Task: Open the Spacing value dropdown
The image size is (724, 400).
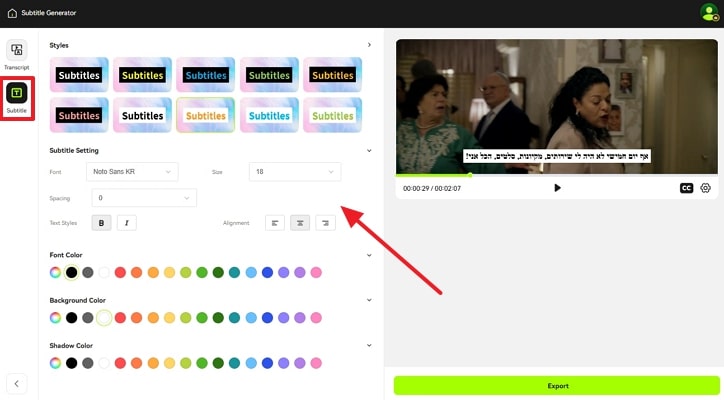Action: 144,198
